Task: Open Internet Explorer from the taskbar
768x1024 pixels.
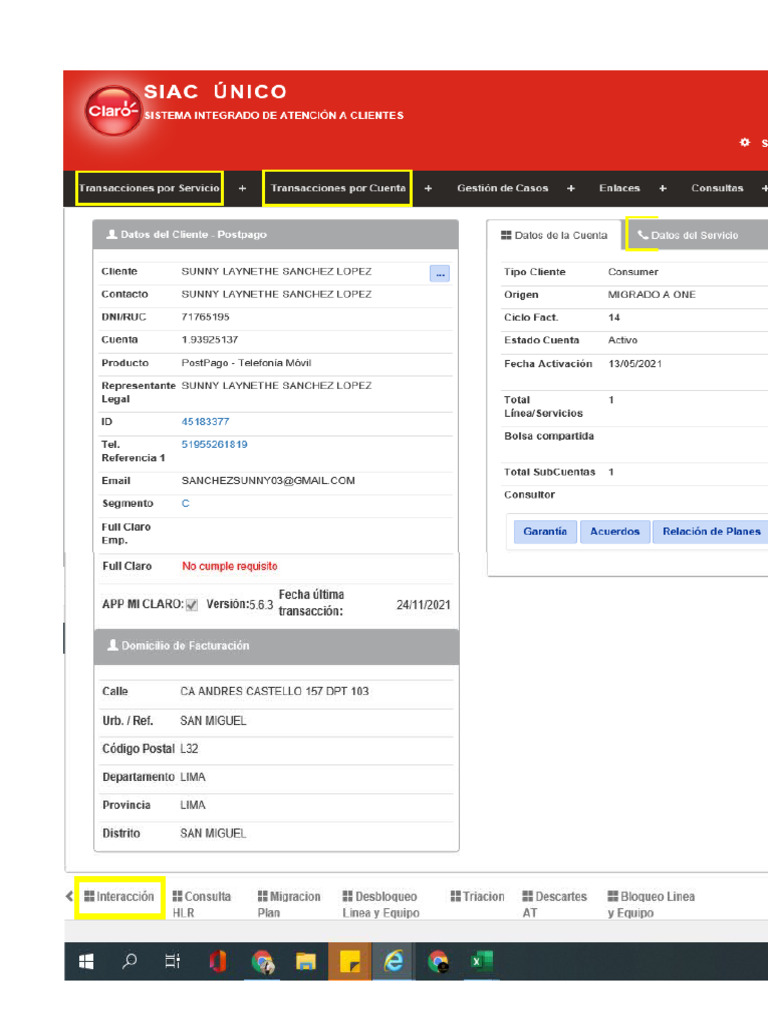Action: (394, 962)
